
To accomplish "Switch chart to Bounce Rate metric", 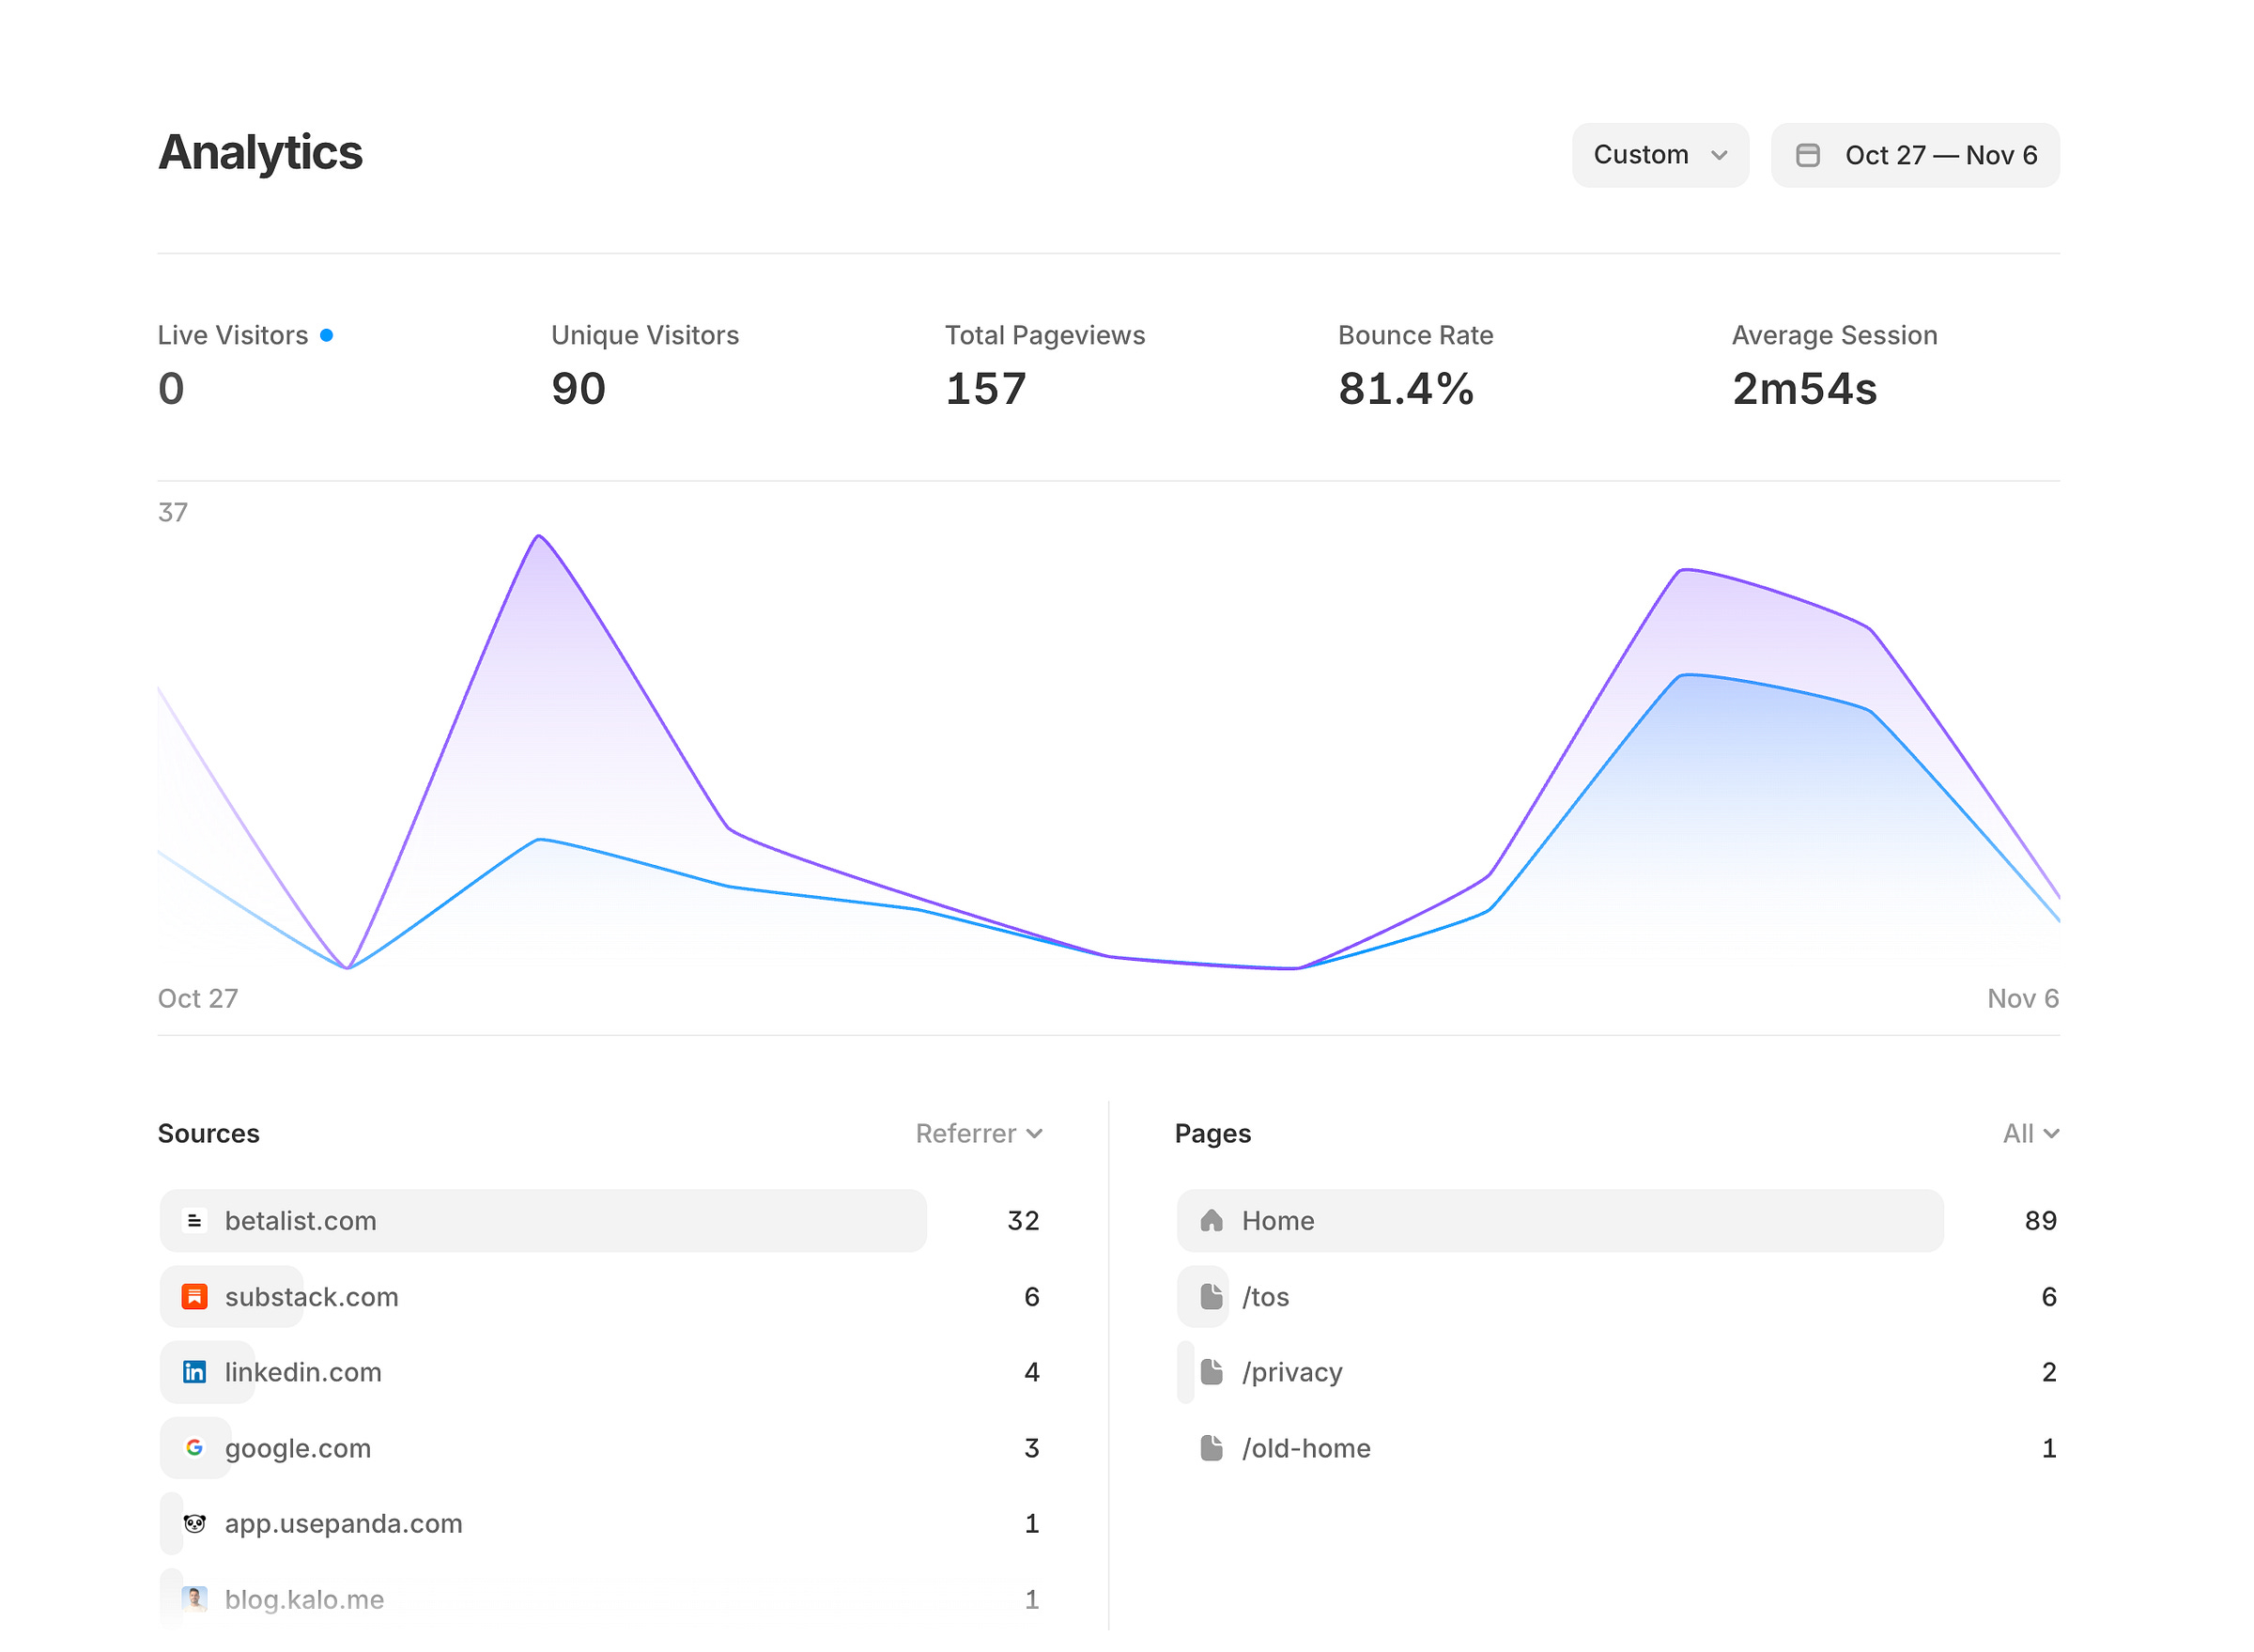I will click(x=1414, y=365).
